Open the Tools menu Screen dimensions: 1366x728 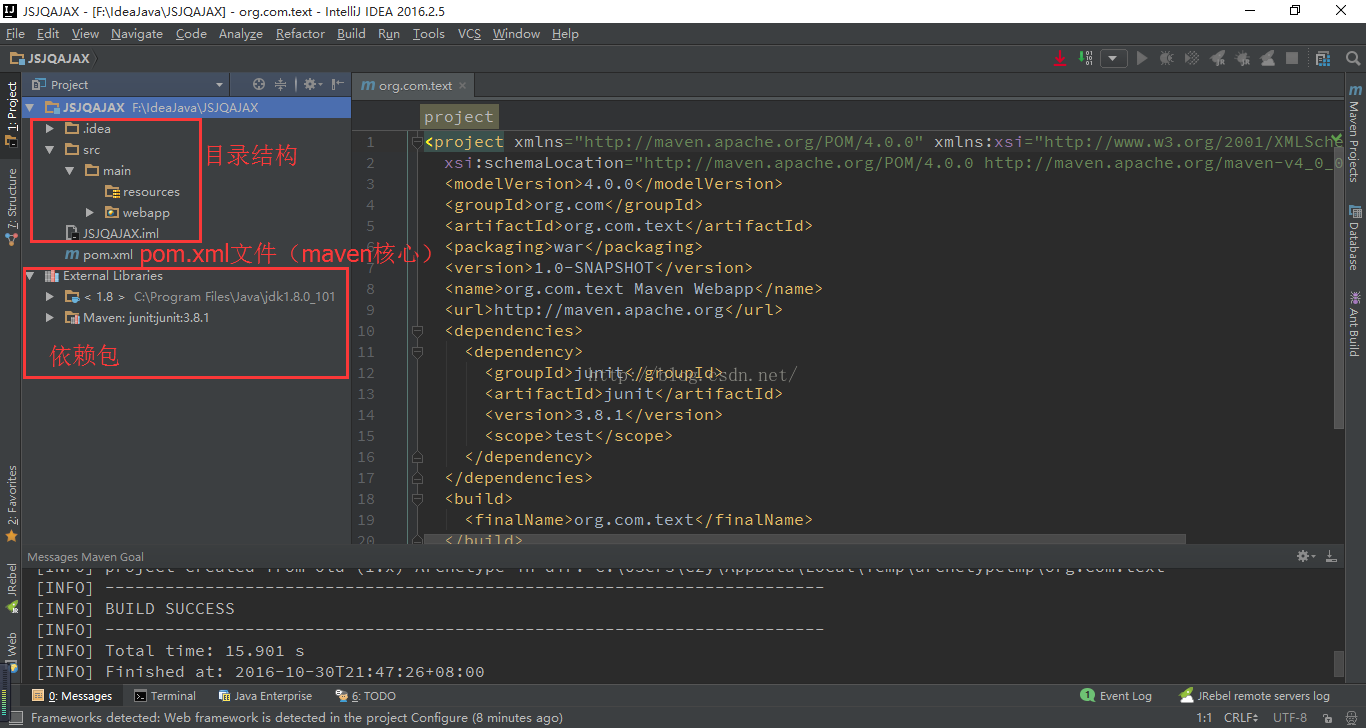pyautogui.click(x=428, y=33)
